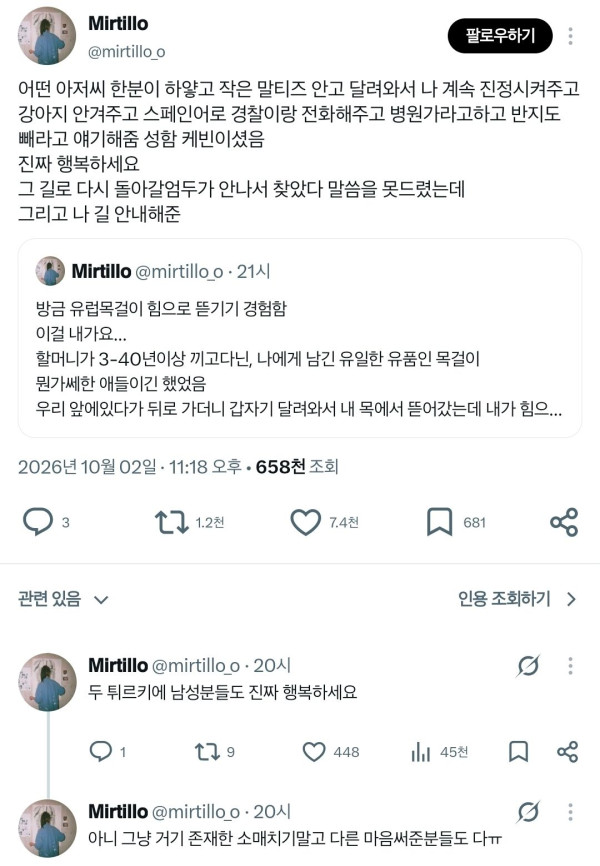Click the chevron next to 인용 조회하기
The width and height of the screenshot is (600, 866).
[x=572, y=599]
